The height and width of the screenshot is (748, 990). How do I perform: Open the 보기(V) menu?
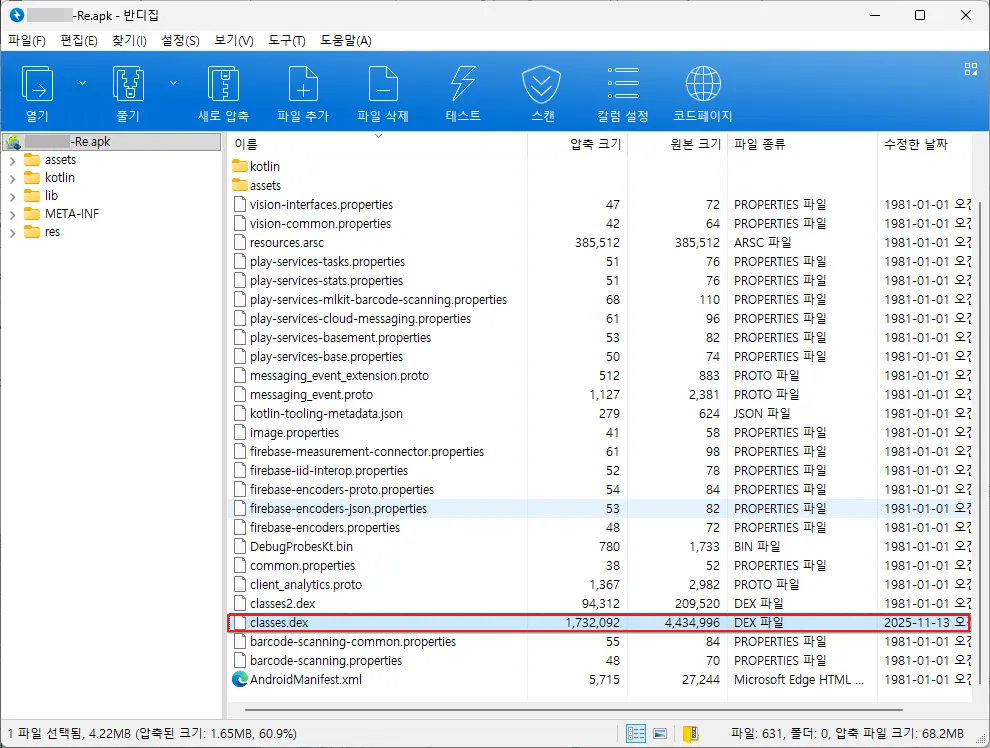(234, 41)
